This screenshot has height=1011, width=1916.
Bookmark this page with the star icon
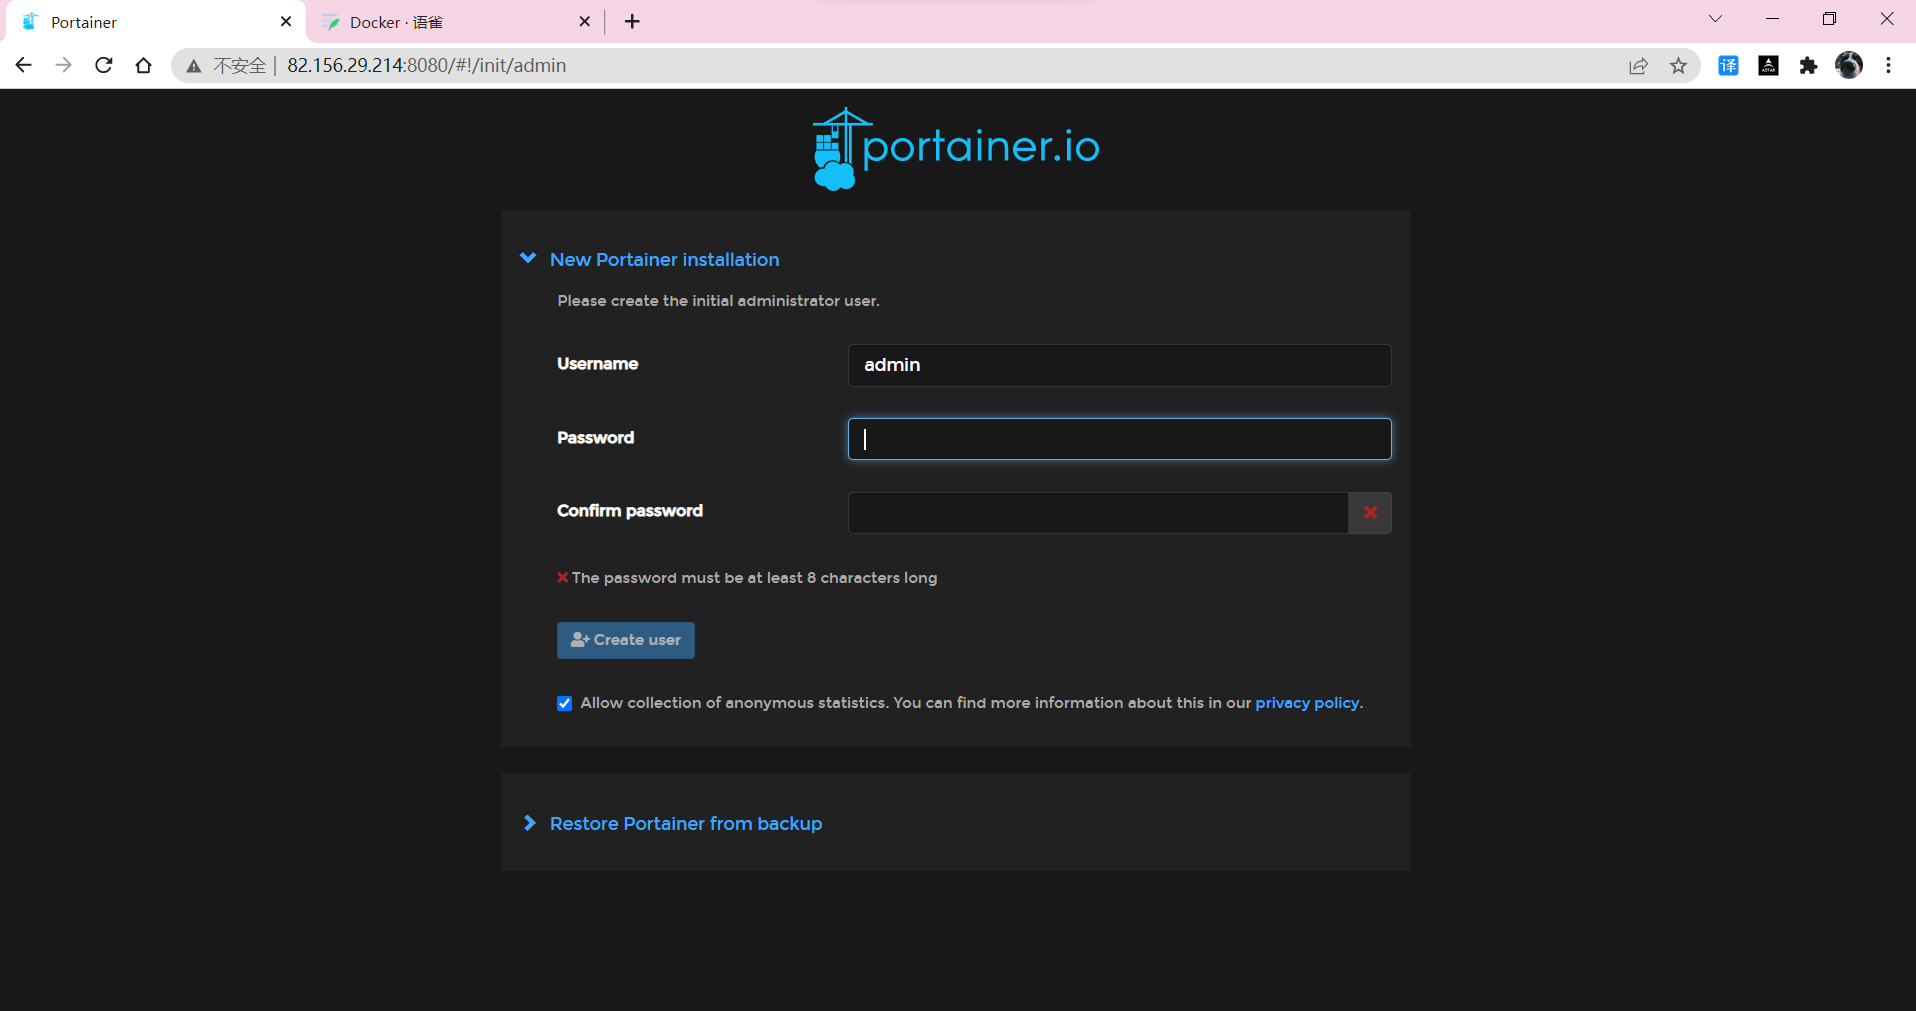click(x=1678, y=66)
